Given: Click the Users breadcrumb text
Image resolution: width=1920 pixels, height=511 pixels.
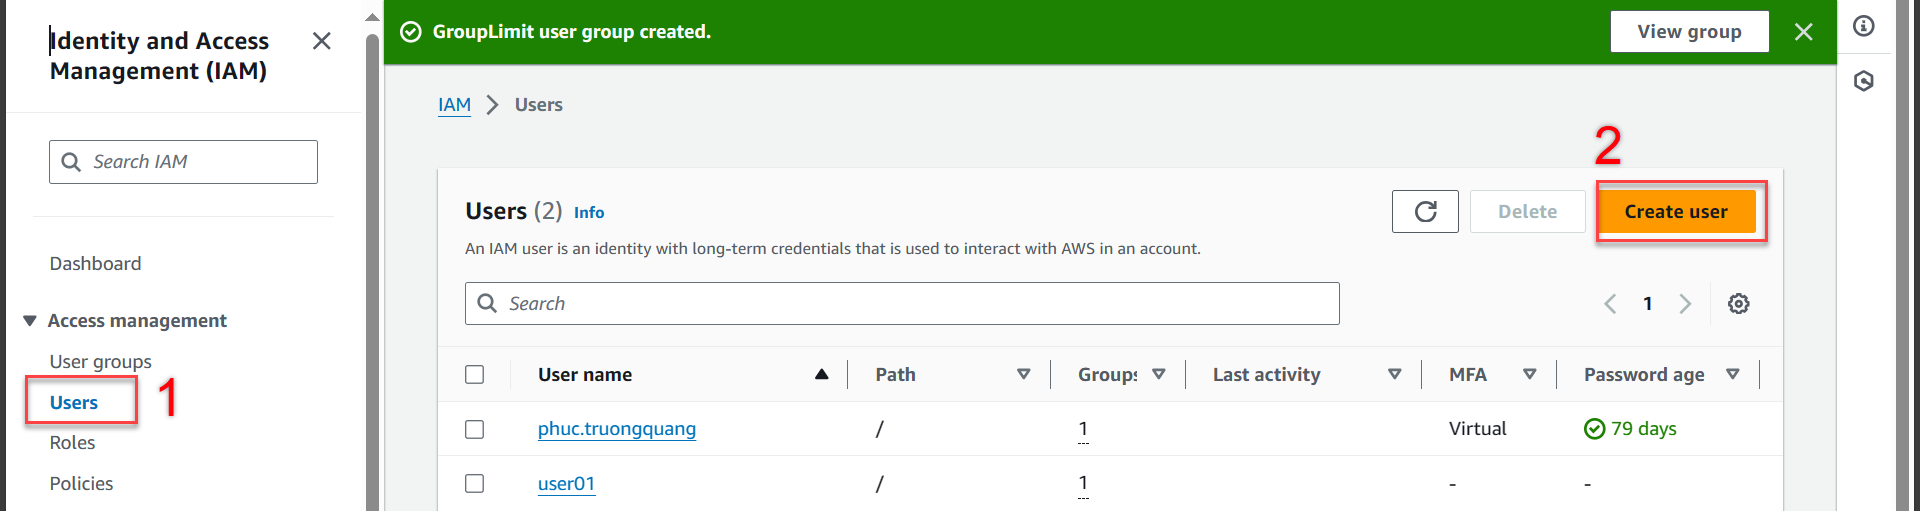Looking at the screenshot, I should 538,105.
